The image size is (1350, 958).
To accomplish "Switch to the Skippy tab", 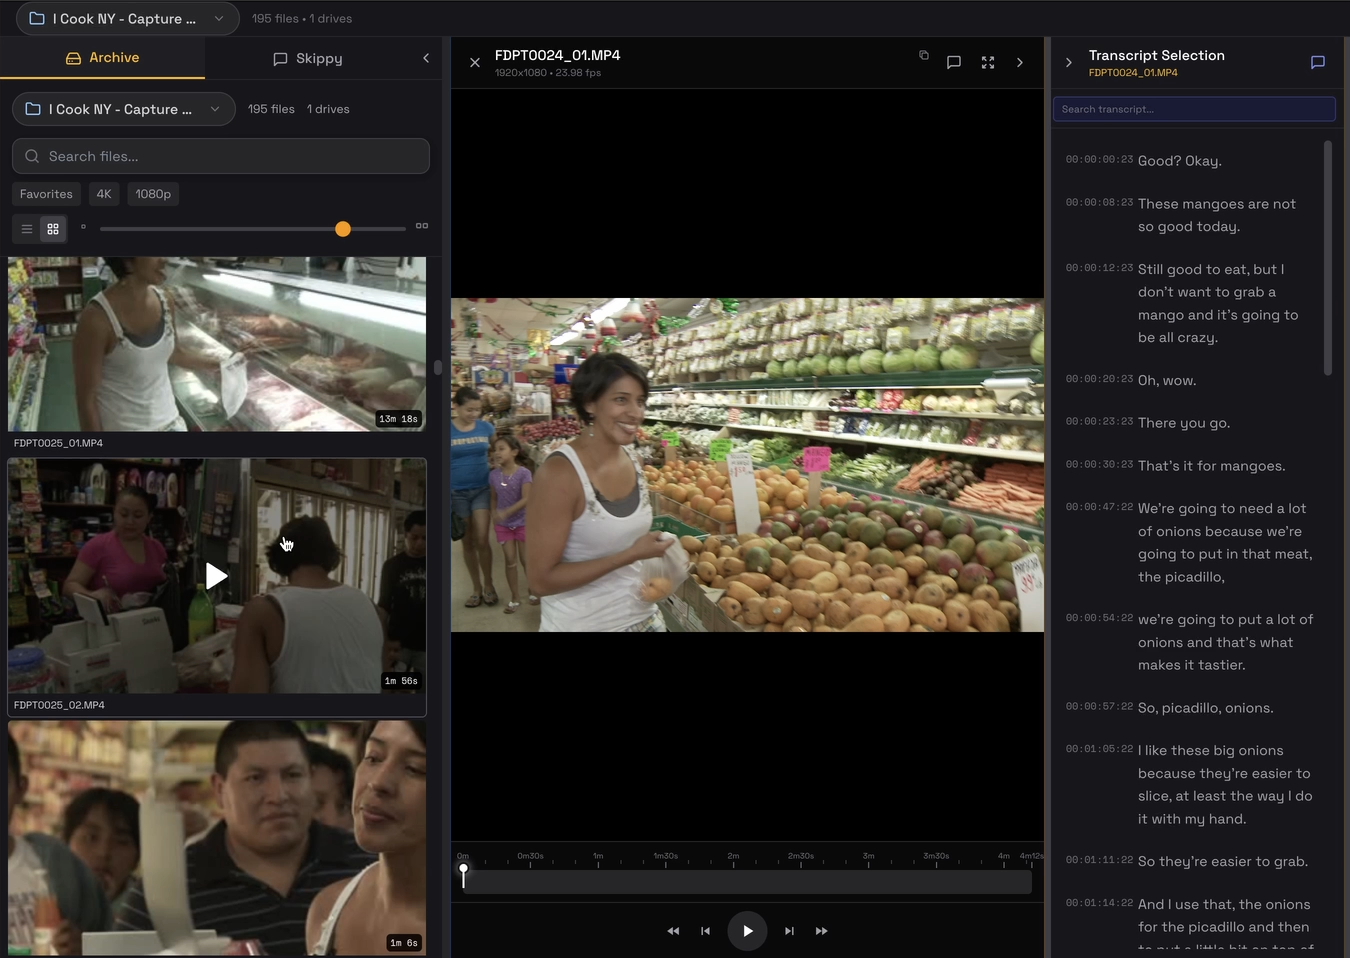I will tap(308, 58).
